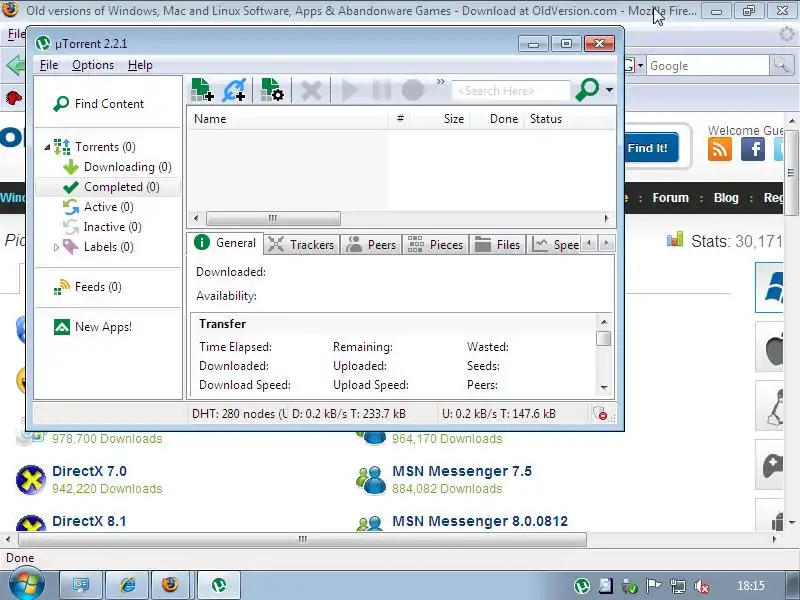Collapse the Torrents tree node

(47, 147)
